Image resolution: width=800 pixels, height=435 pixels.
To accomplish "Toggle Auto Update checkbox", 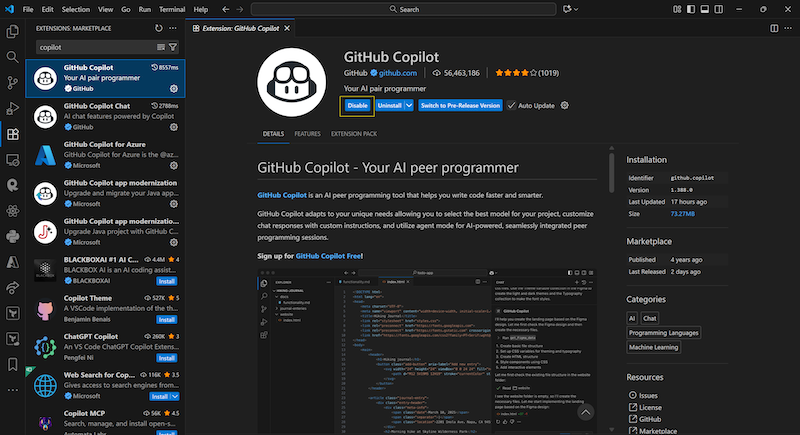I will pyautogui.click(x=511, y=106).
